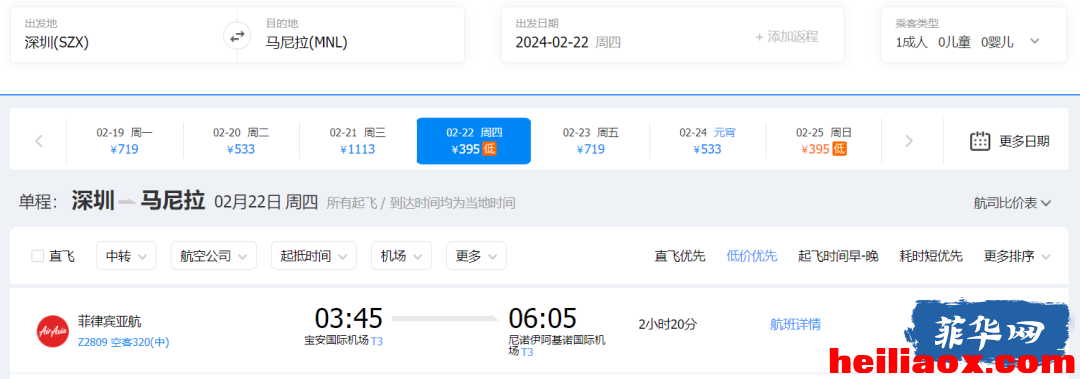Open the 航司比价表 expander

(1012, 203)
